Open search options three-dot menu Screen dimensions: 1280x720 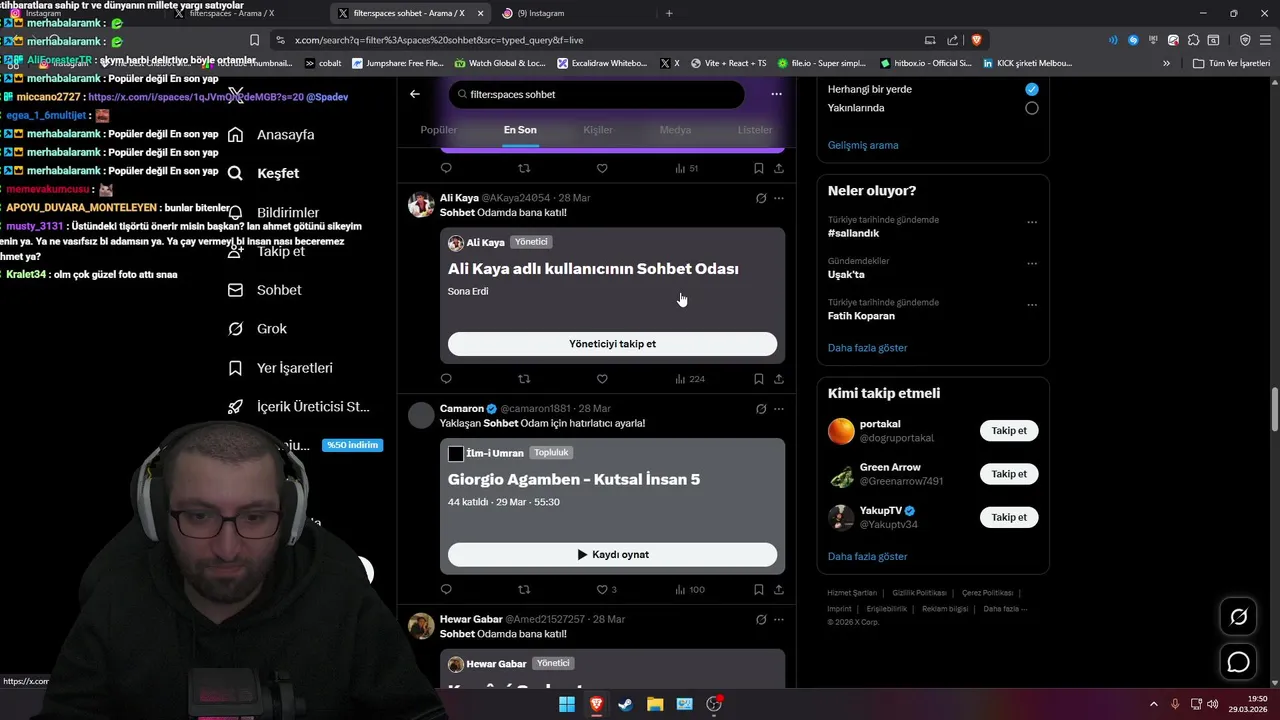pyautogui.click(x=776, y=94)
